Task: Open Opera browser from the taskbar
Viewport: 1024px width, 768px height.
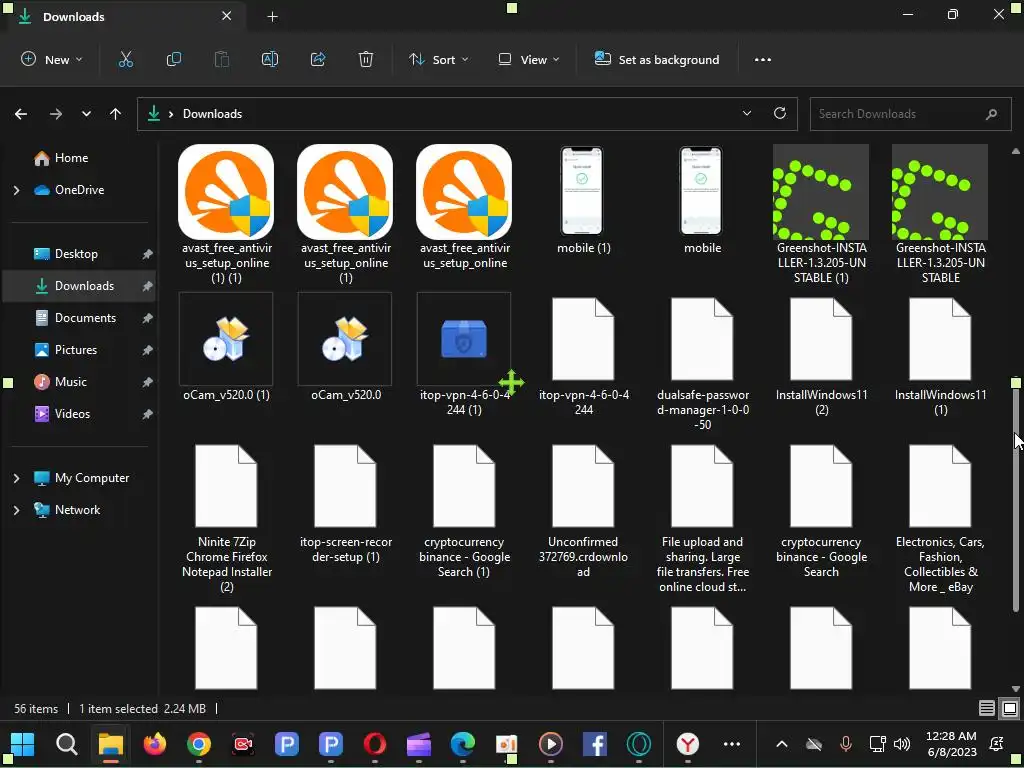Action: (375, 744)
